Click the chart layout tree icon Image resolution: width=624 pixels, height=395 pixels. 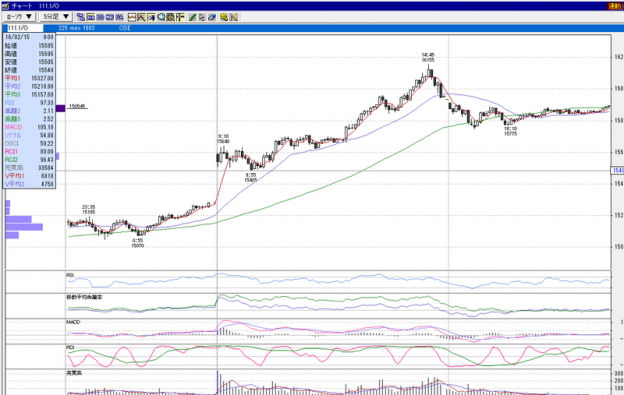click(81, 17)
